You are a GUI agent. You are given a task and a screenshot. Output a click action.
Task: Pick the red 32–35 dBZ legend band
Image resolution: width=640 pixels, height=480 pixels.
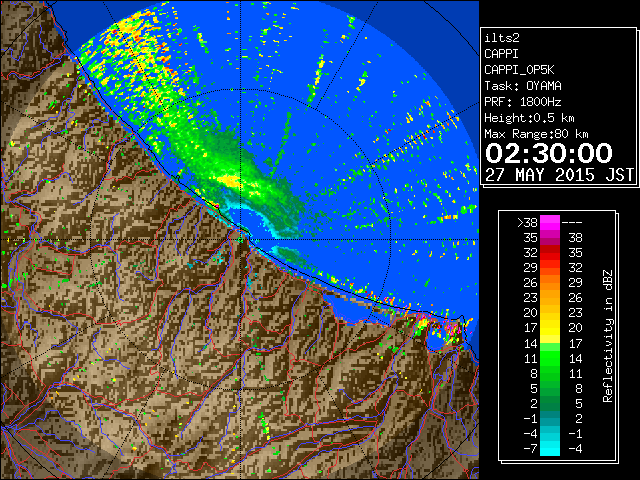(550, 253)
